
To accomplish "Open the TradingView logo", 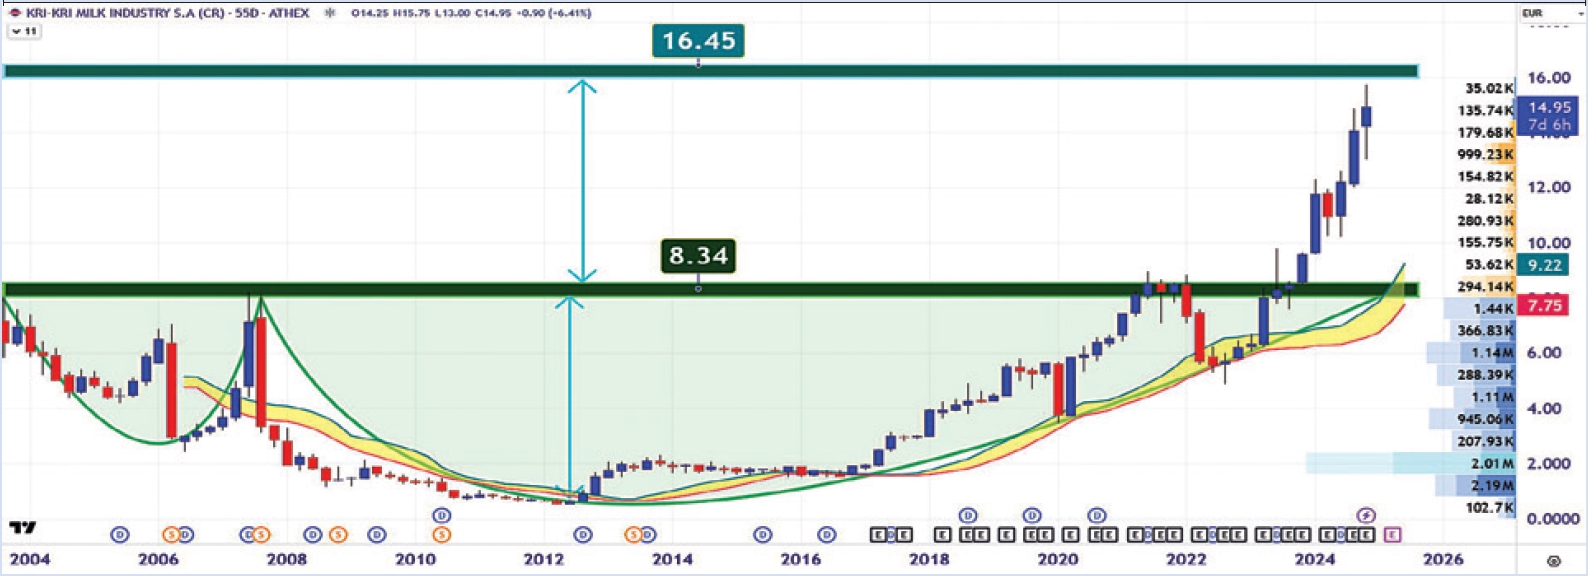I will 21,527.
